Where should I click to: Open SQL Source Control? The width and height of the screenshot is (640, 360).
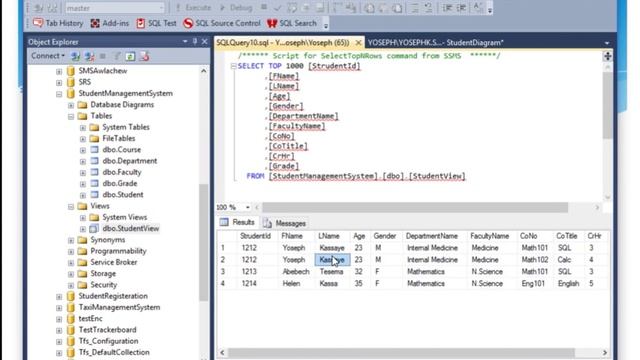pyautogui.click(x=222, y=23)
